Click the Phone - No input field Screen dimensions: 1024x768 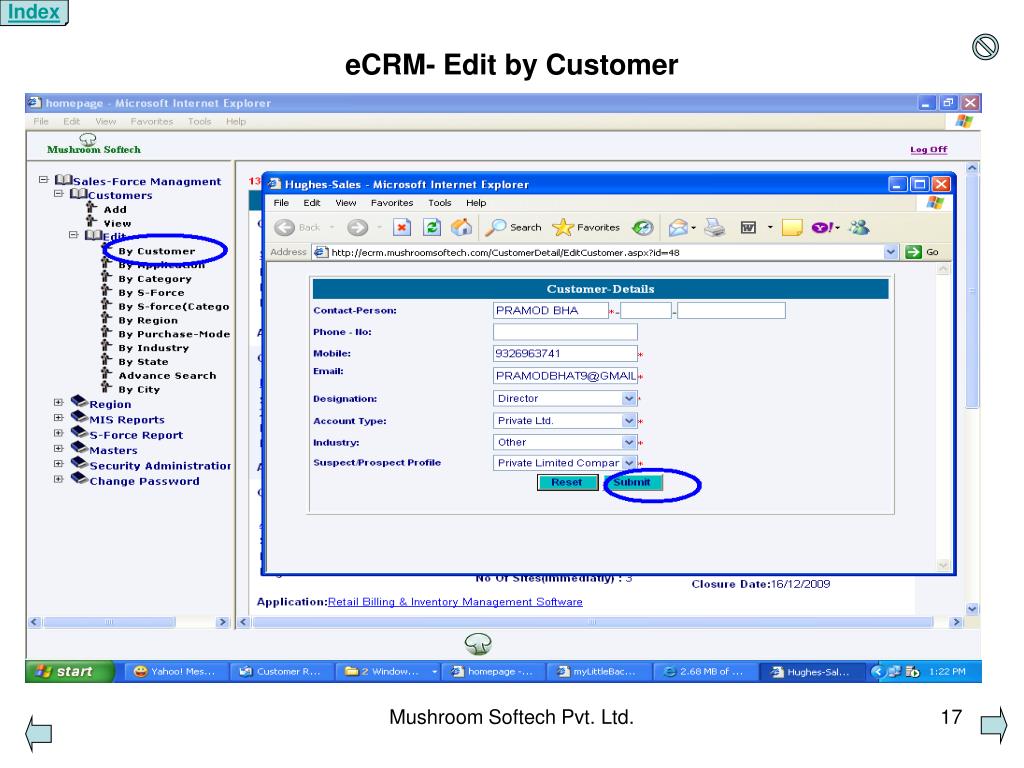point(565,332)
